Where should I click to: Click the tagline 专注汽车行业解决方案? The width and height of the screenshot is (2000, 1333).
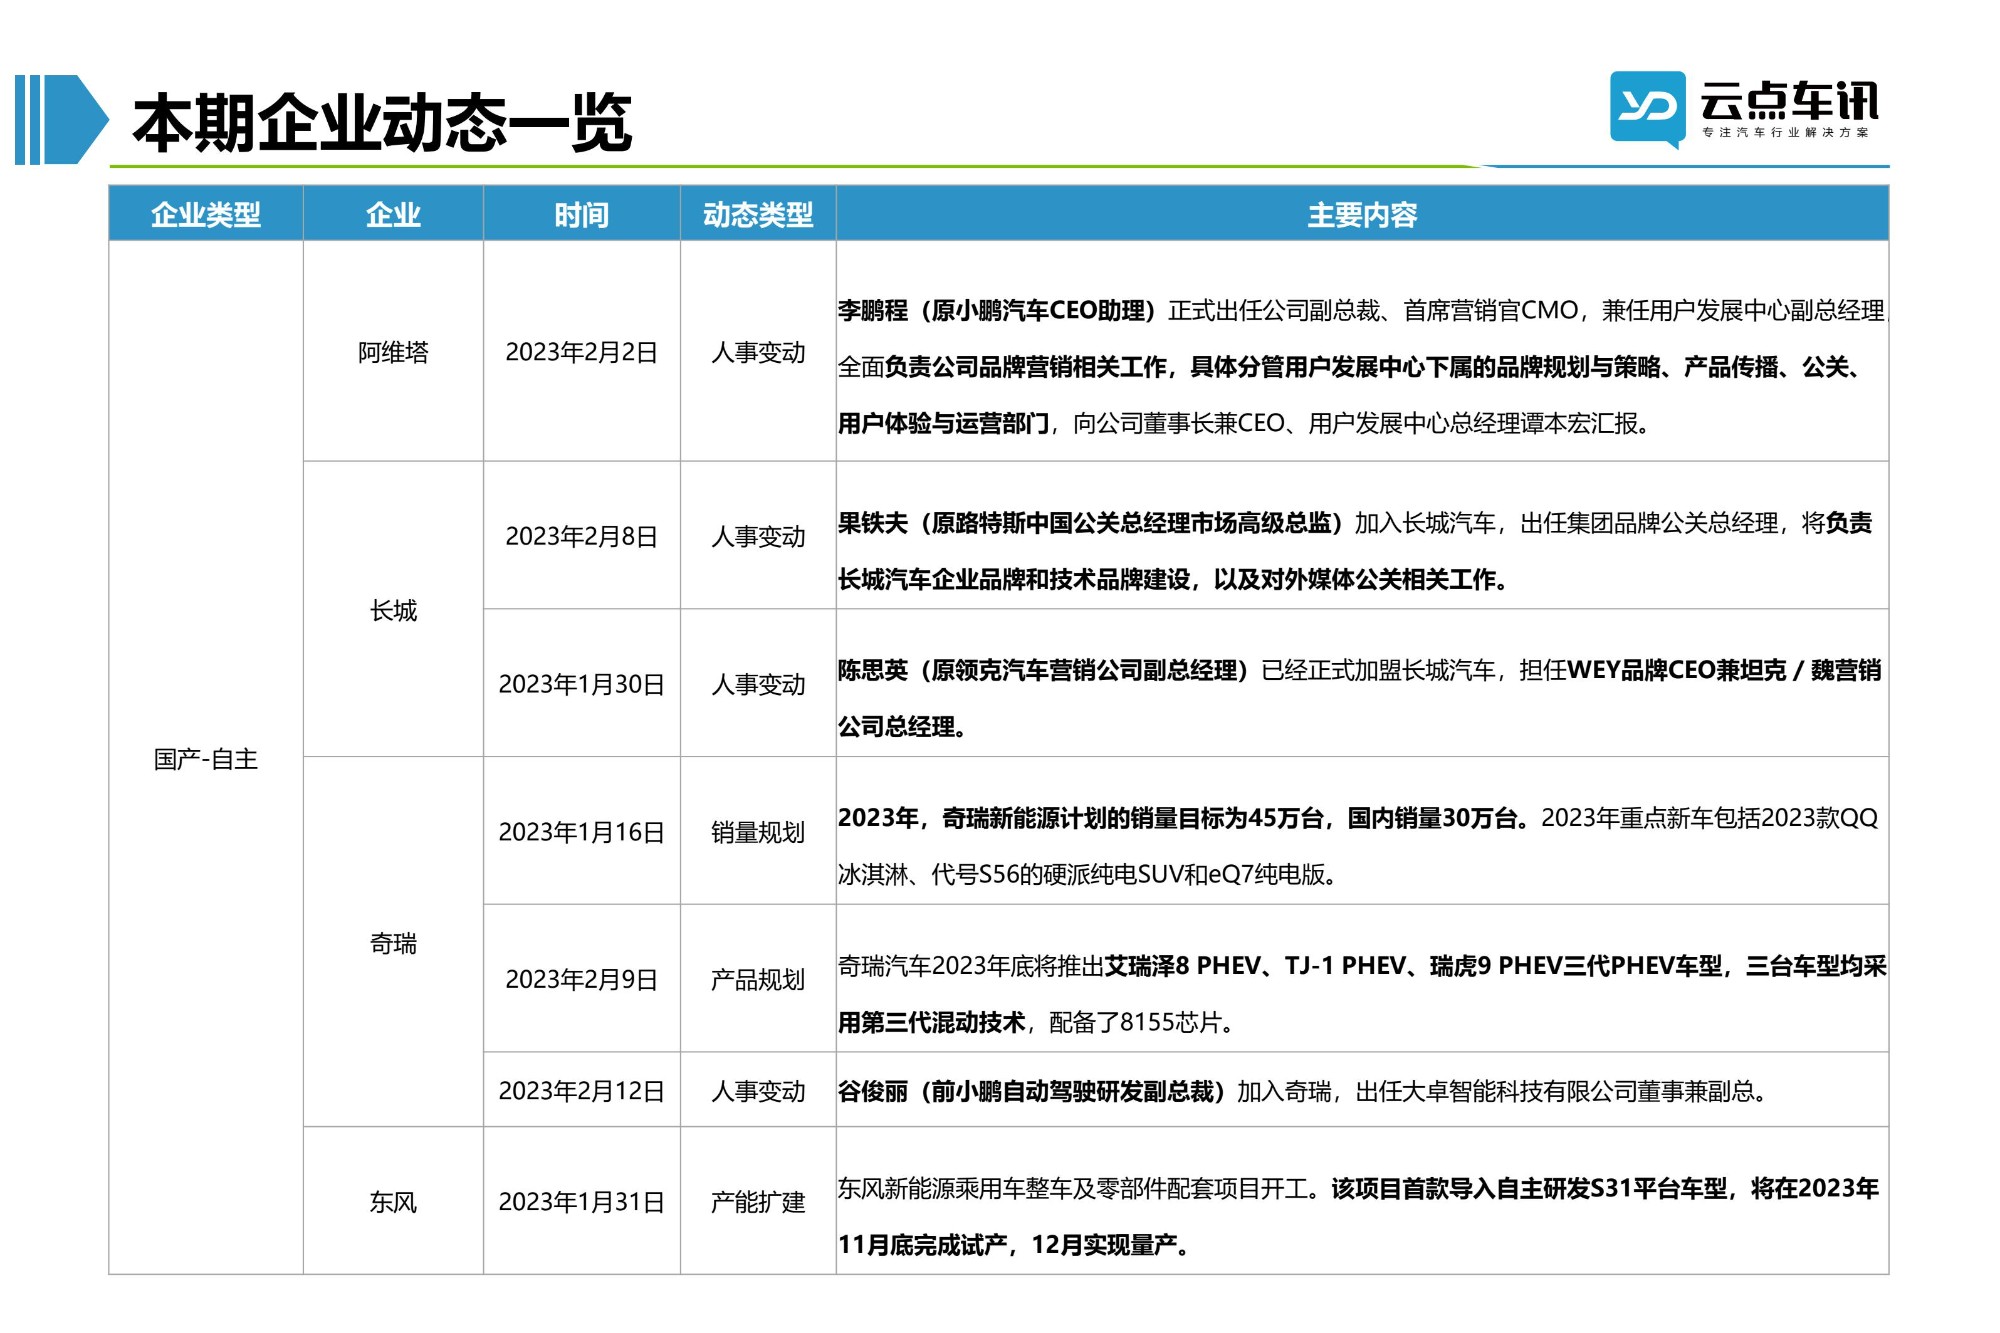point(1786,132)
